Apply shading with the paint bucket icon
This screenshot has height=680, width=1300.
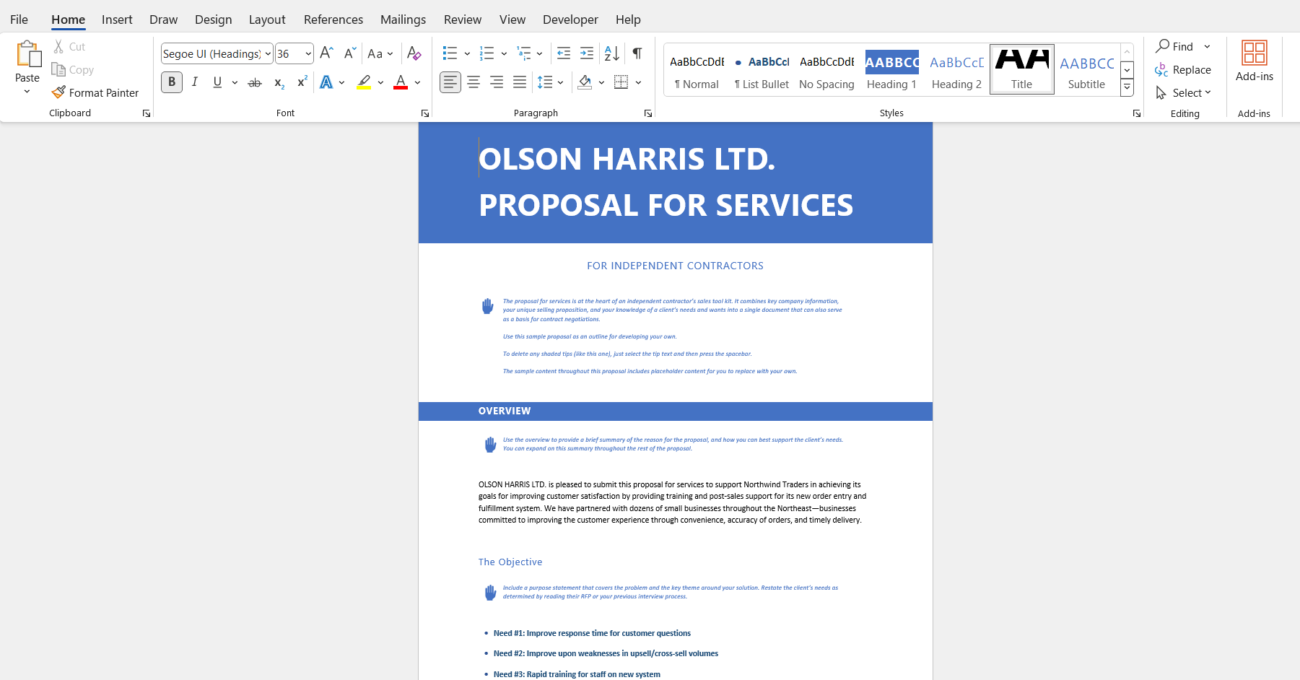click(x=585, y=83)
